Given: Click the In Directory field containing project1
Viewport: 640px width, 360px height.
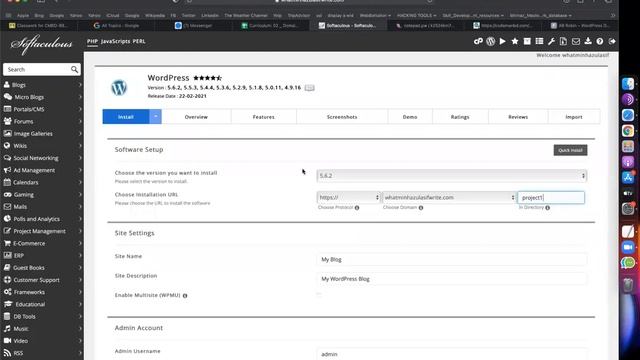Looking at the screenshot, I should click(551, 198).
